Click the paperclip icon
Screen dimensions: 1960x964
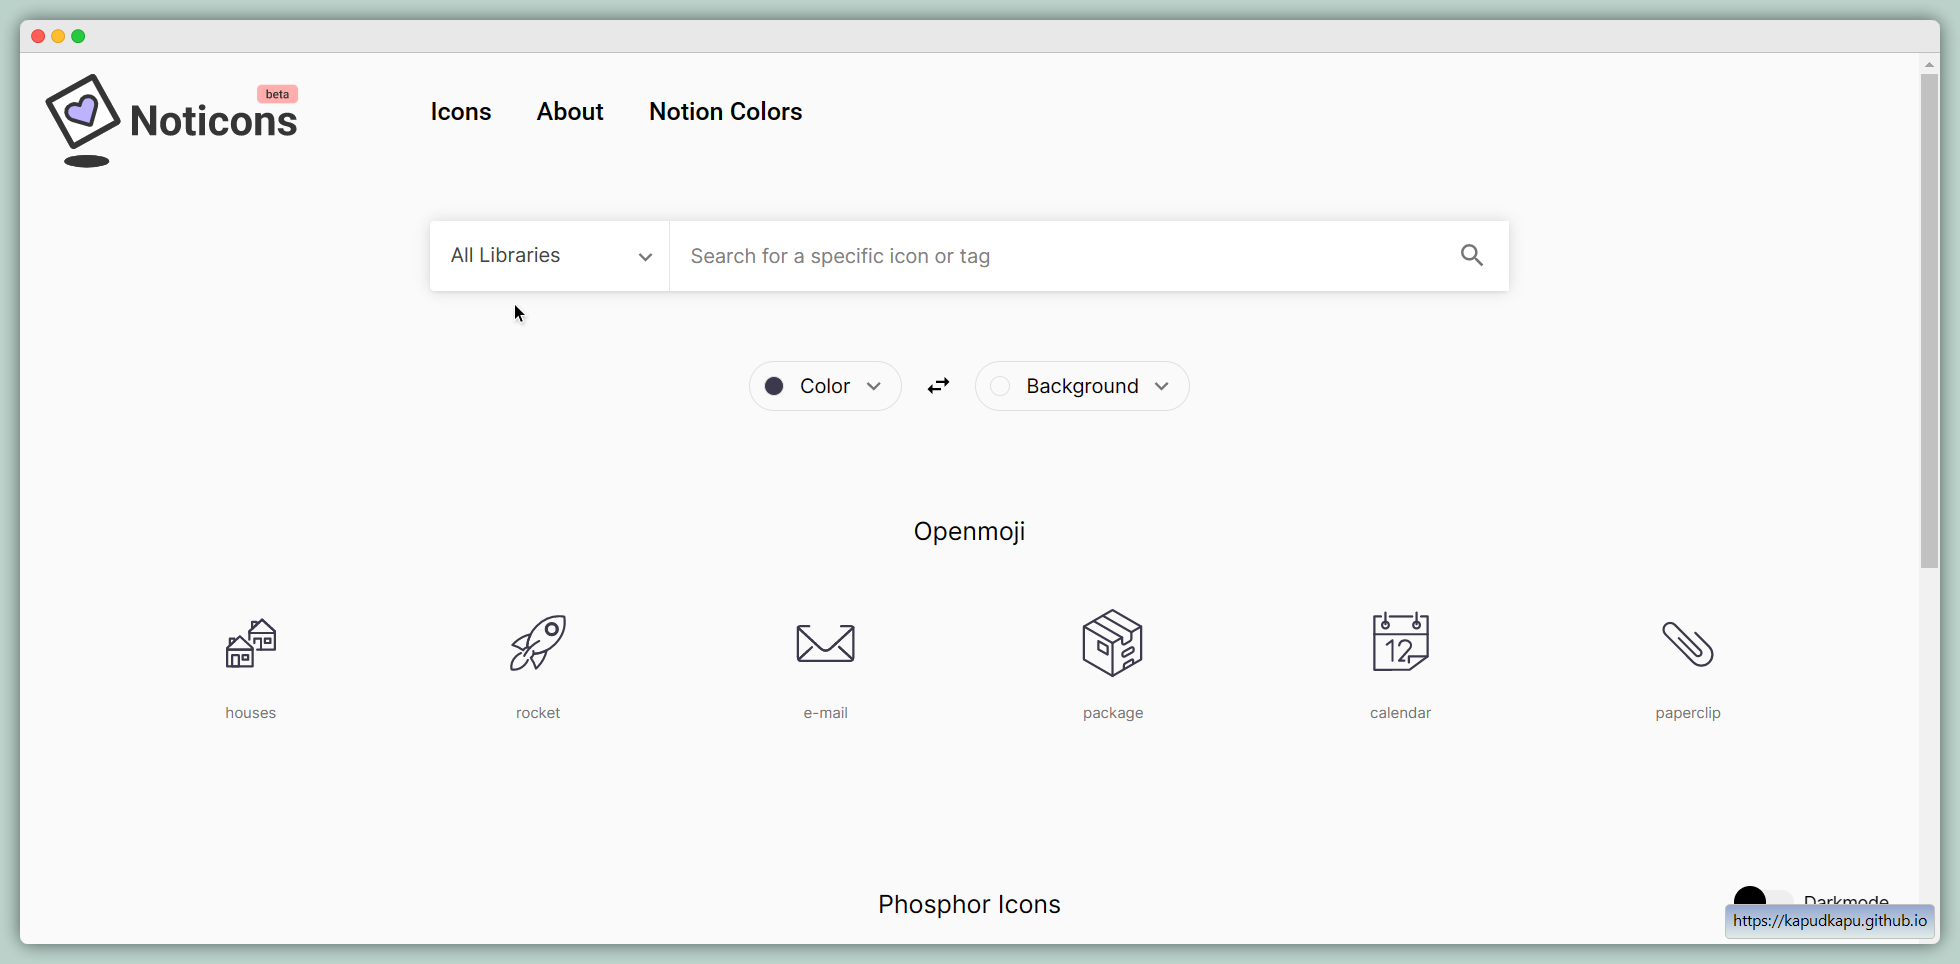[x=1687, y=643]
